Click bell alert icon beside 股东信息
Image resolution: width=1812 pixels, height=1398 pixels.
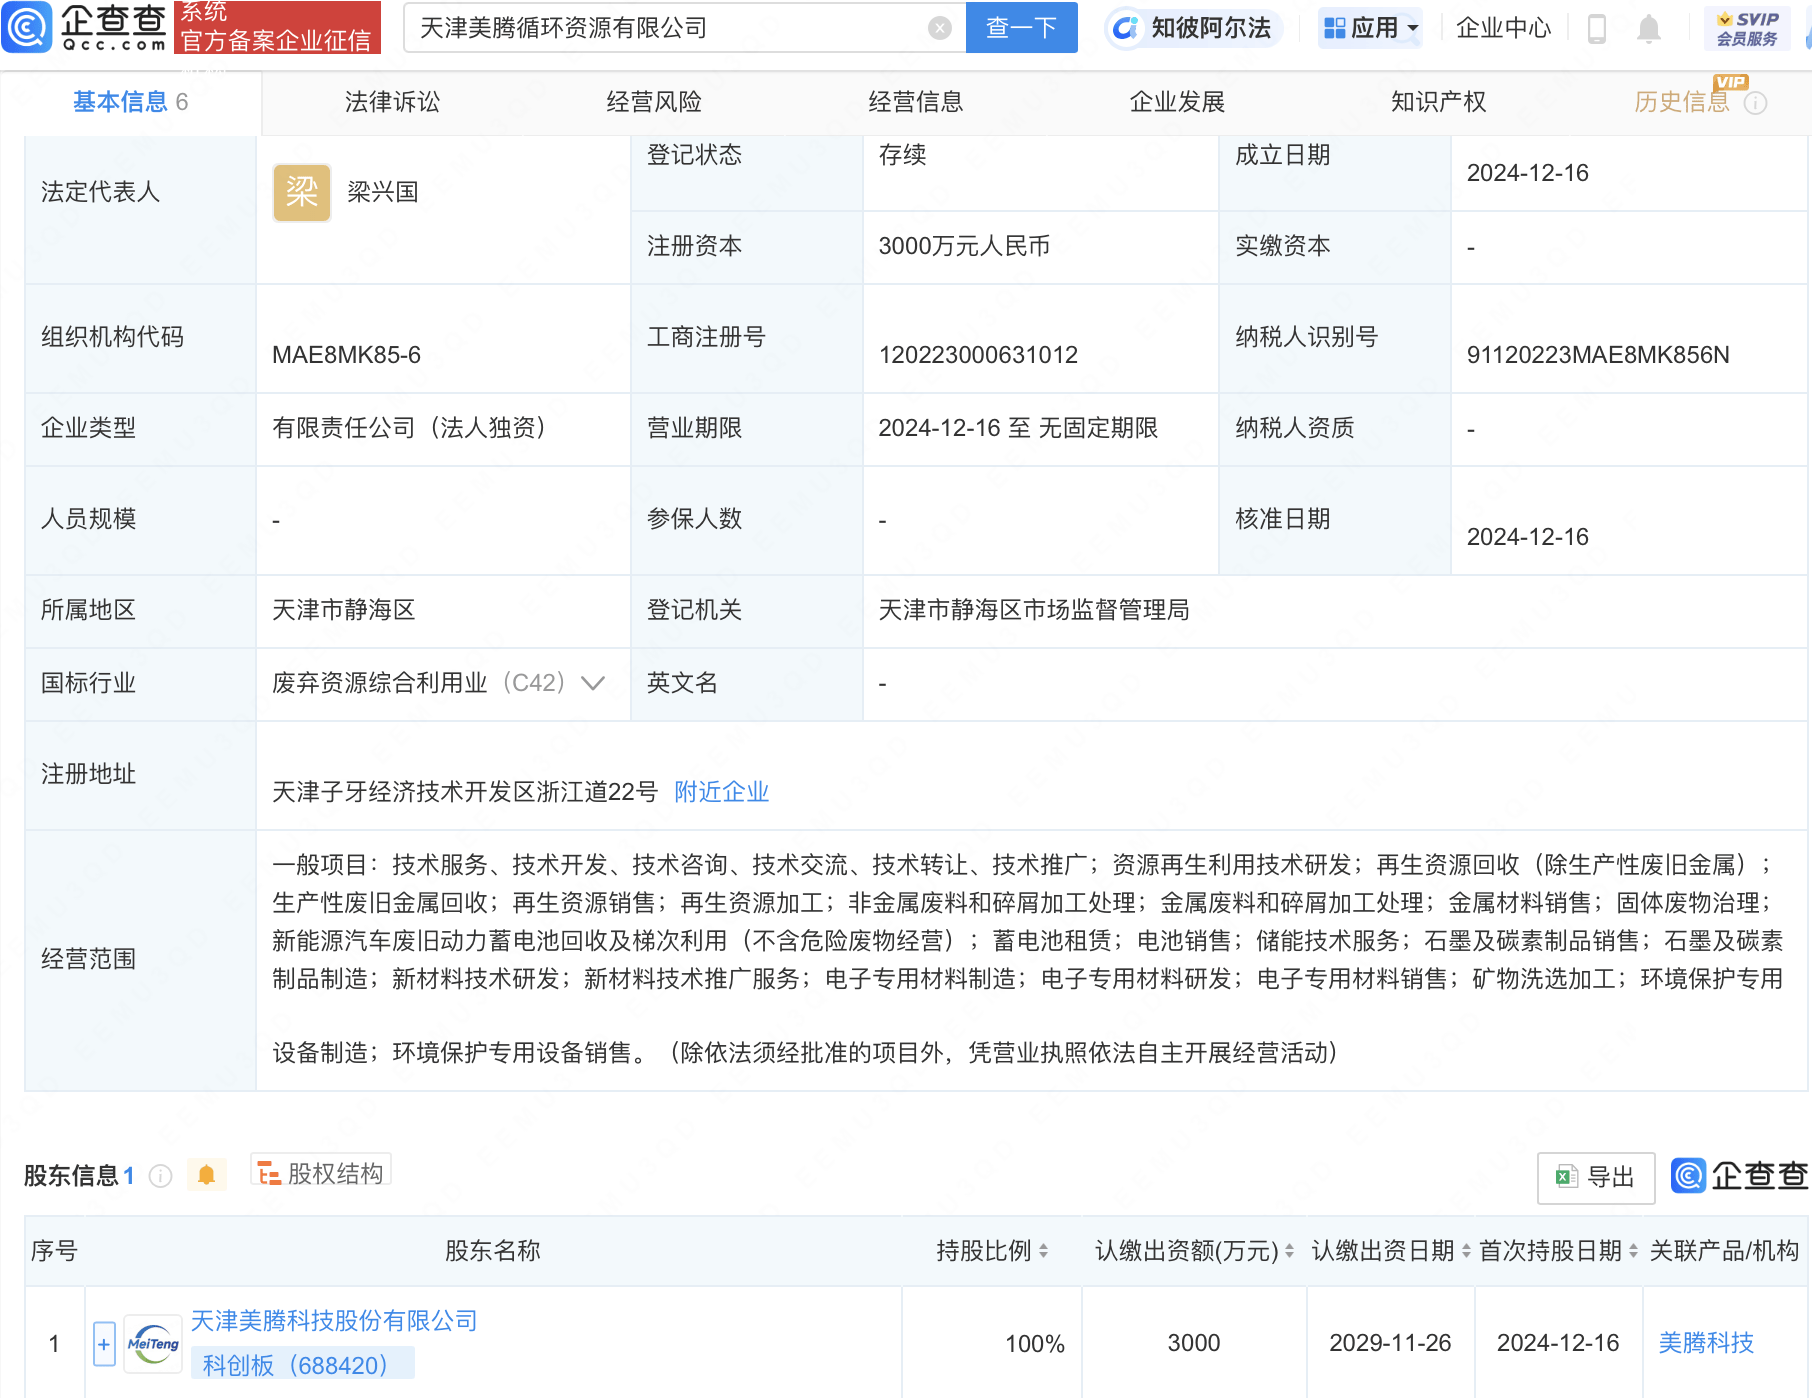[x=206, y=1175]
